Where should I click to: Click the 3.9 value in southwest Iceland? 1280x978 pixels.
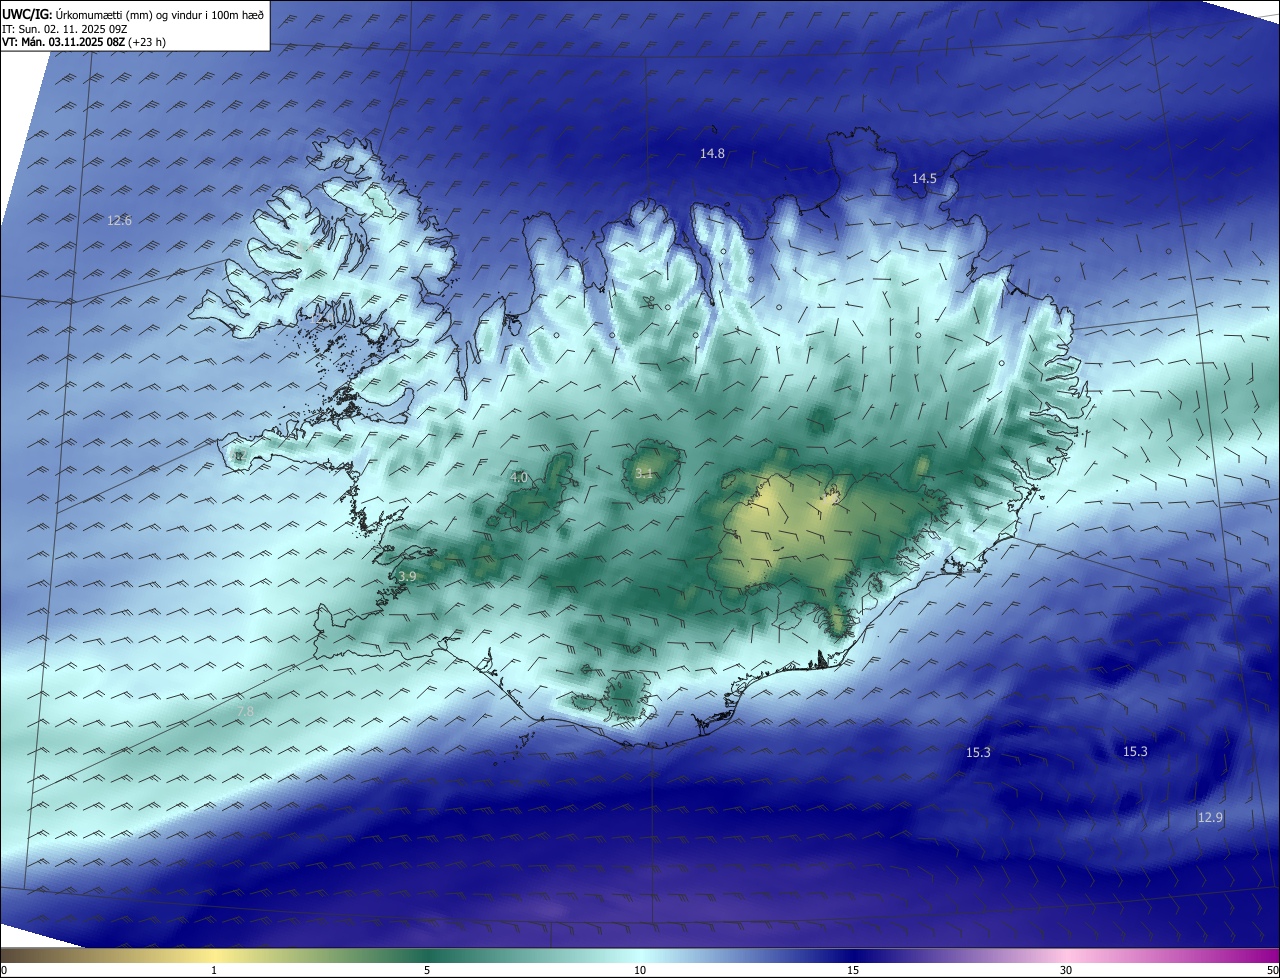point(407,577)
